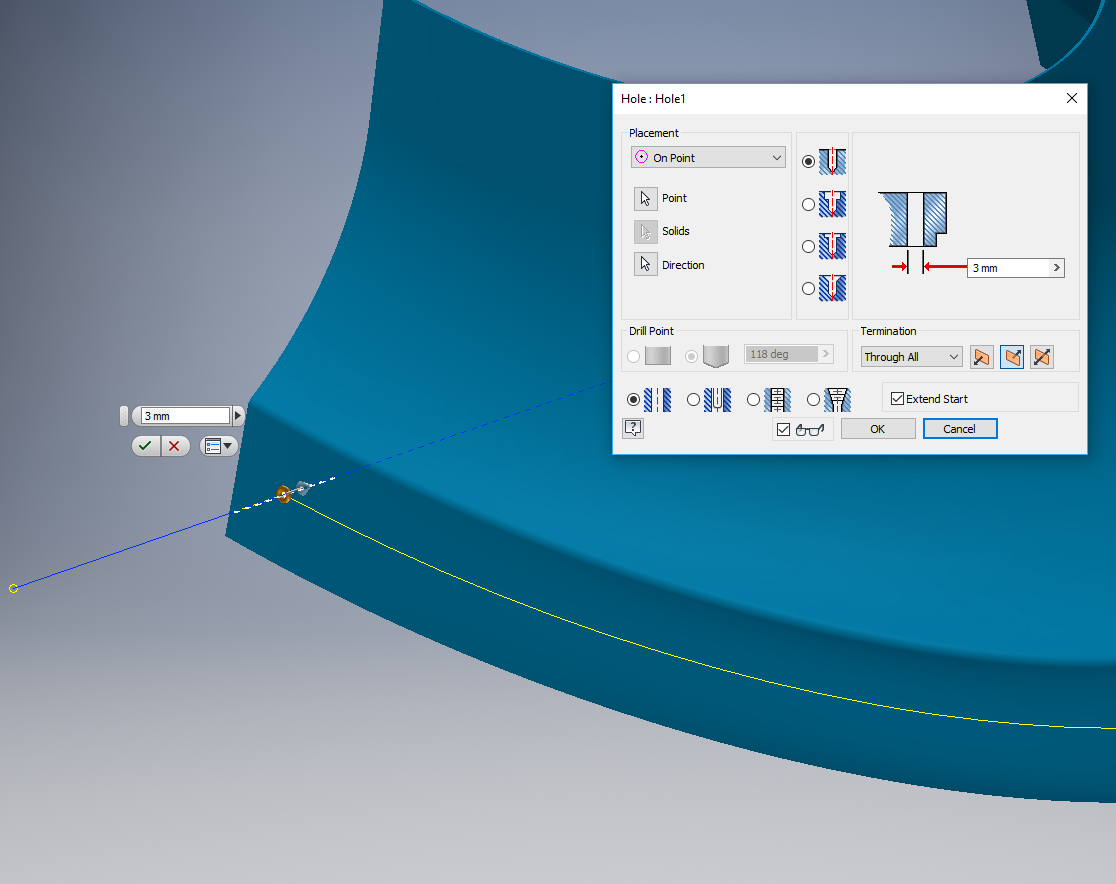Viewport: 1116px width, 884px height.
Task: Click the Flip termination direction icon
Action: [1012, 357]
